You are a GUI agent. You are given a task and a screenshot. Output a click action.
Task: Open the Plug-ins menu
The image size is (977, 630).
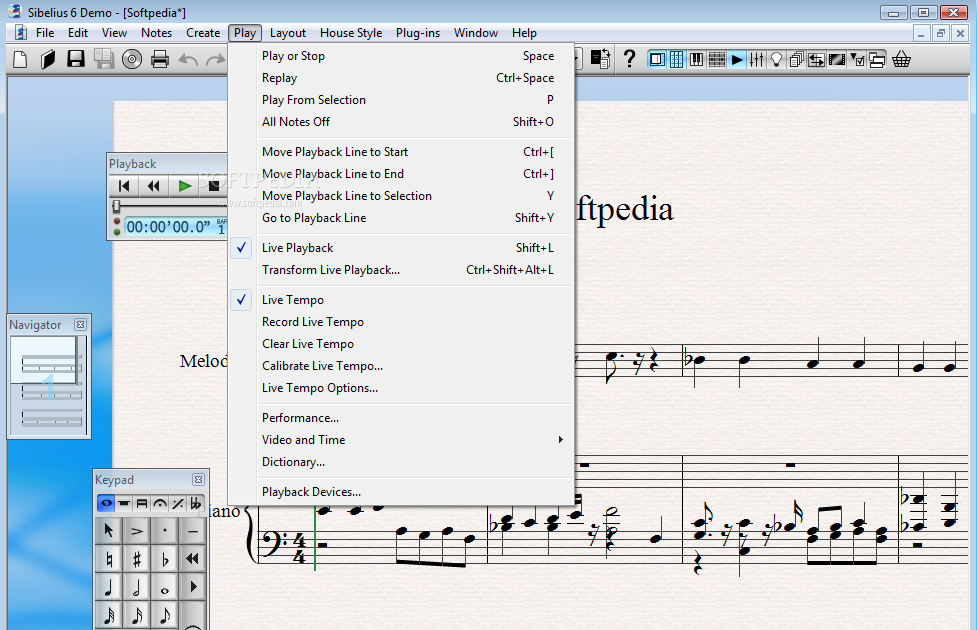[417, 33]
